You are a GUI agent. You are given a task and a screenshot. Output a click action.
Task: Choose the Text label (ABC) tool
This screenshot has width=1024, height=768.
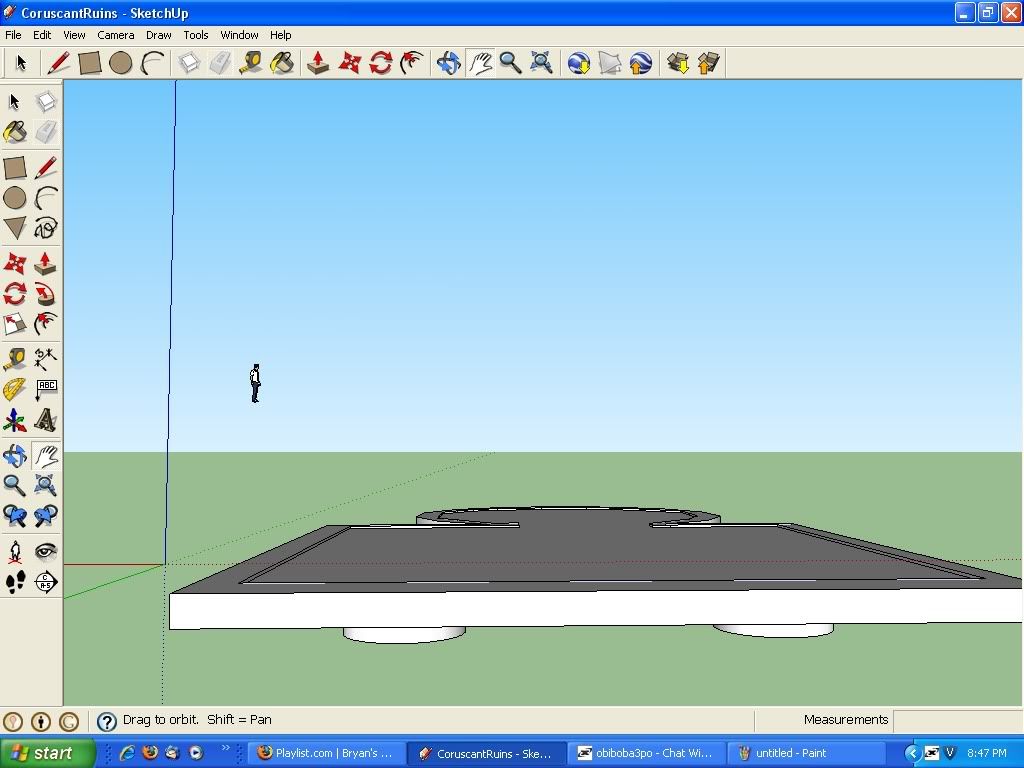click(x=46, y=390)
